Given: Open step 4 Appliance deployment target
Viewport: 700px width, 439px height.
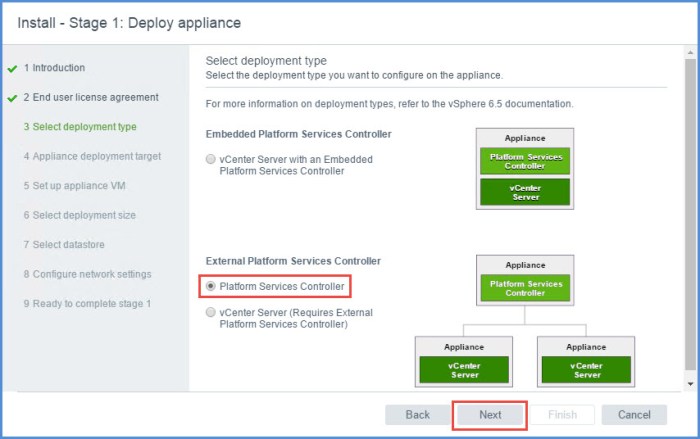Looking at the screenshot, I should [92, 156].
